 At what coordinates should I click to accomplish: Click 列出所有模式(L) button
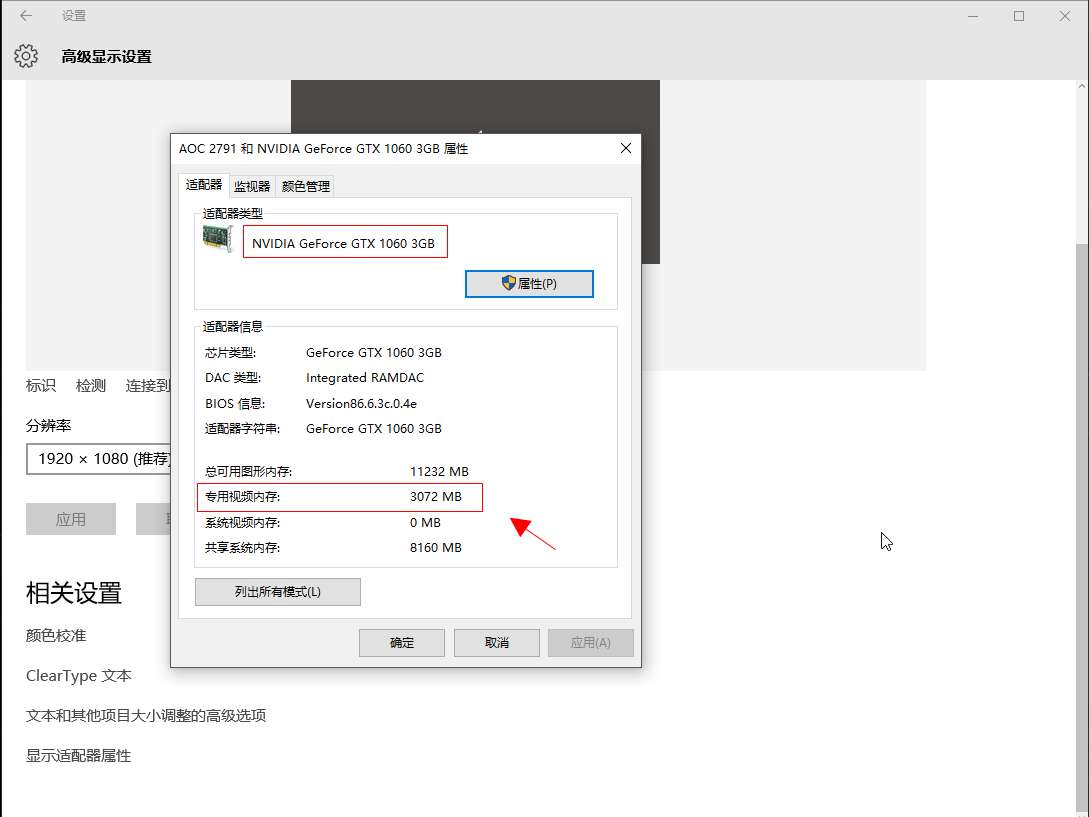point(278,592)
